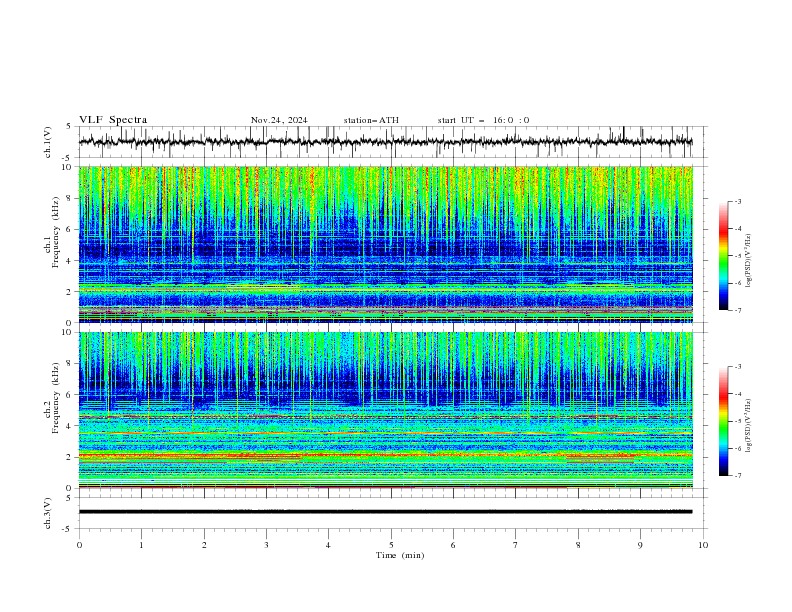Click the ch.3 flat waveform trace
This screenshot has height=612, width=792.
385,512
